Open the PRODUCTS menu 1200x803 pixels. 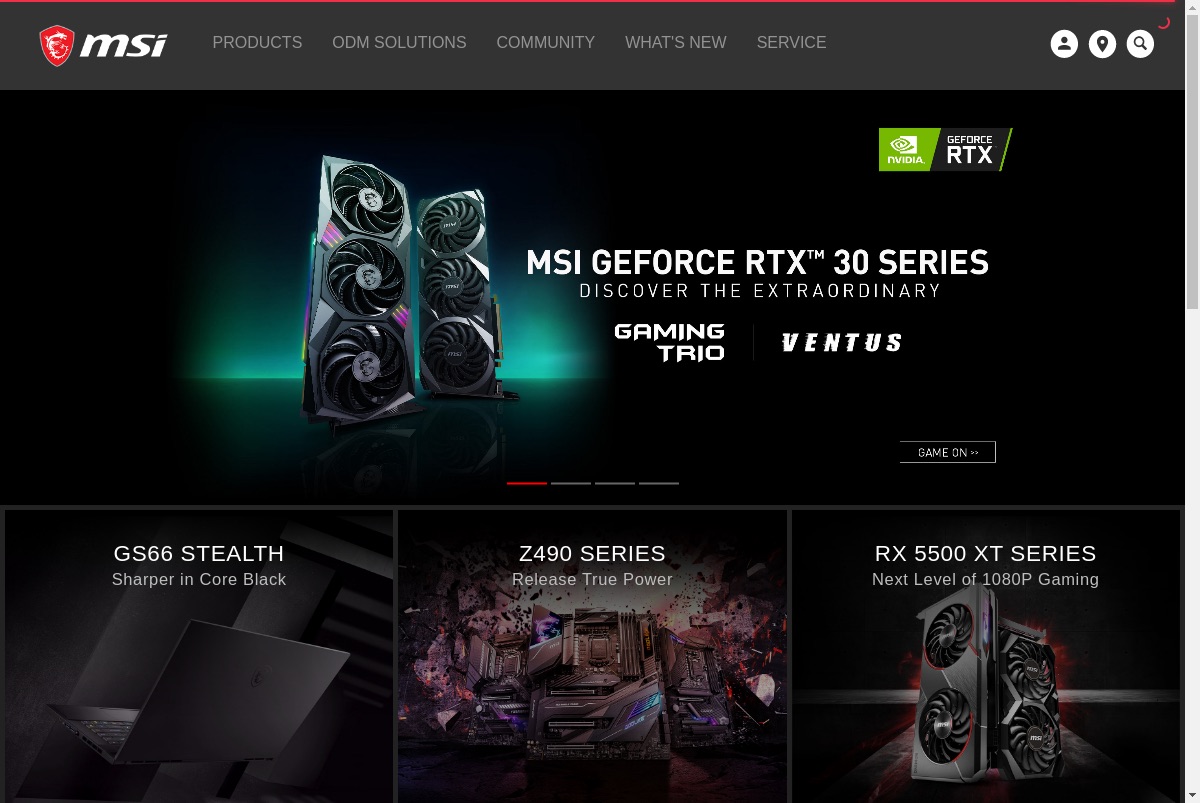257,43
